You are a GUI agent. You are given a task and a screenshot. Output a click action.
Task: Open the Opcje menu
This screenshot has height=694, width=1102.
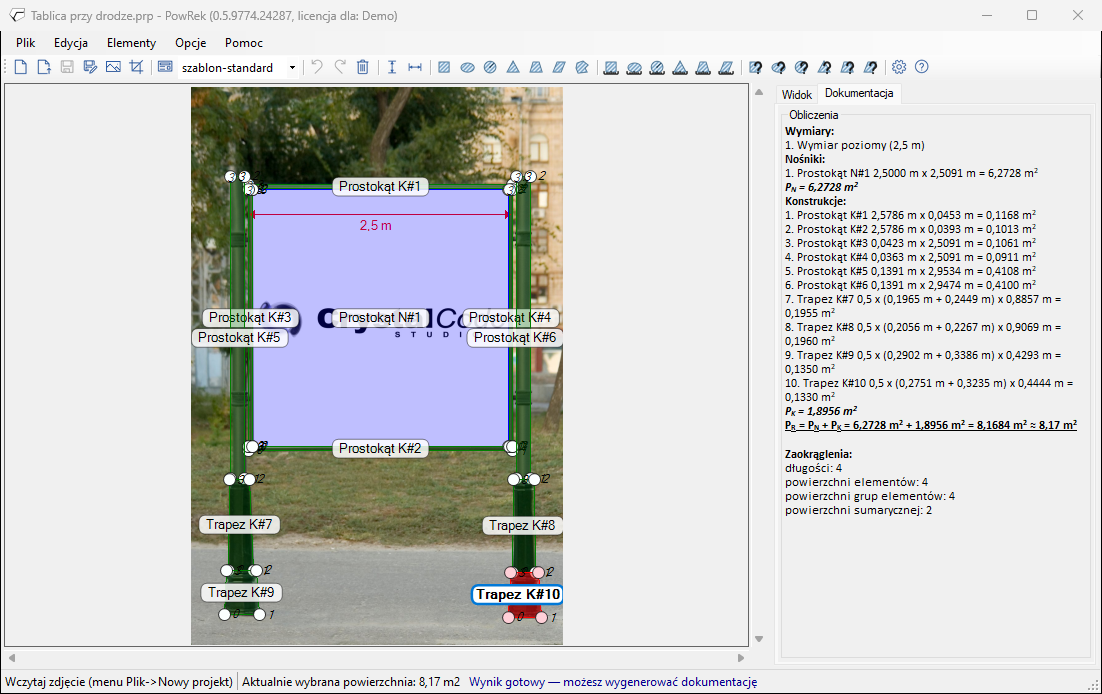[190, 43]
